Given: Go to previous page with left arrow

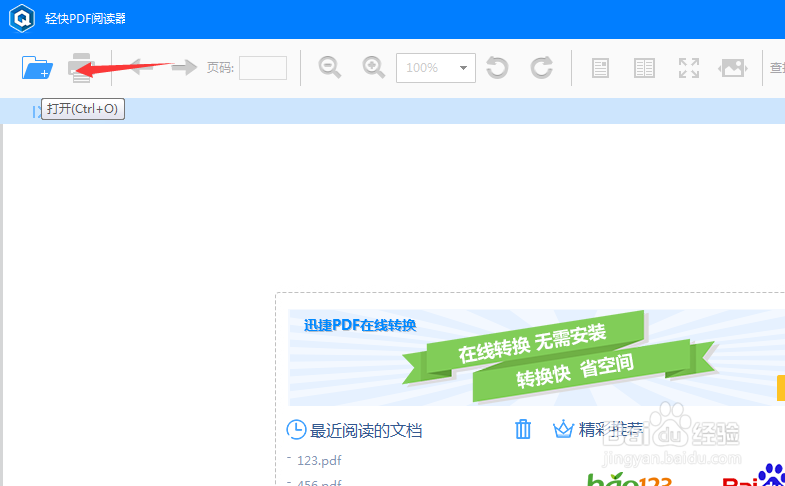Looking at the screenshot, I should (142, 68).
